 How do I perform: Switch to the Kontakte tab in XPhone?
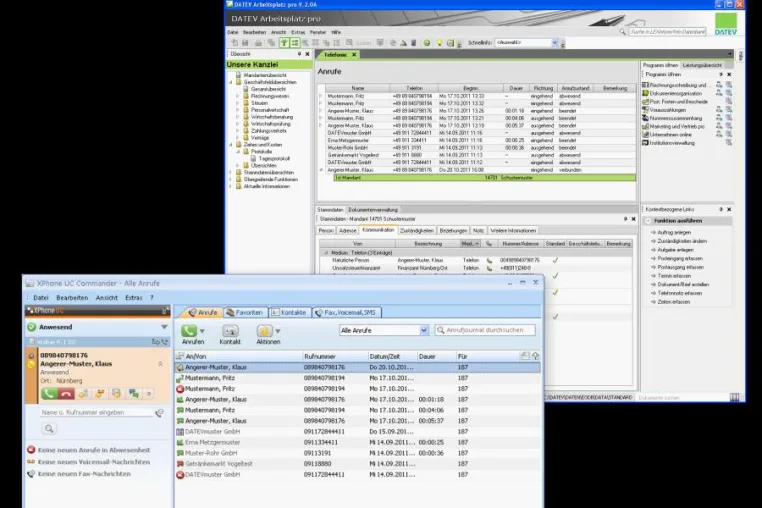[x=289, y=313]
